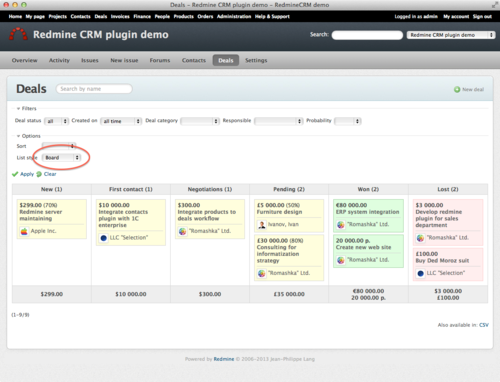Open the Redmine link in footer
Image resolution: width=500 pixels, height=382 pixels.
pyautogui.click(x=224, y=359)
